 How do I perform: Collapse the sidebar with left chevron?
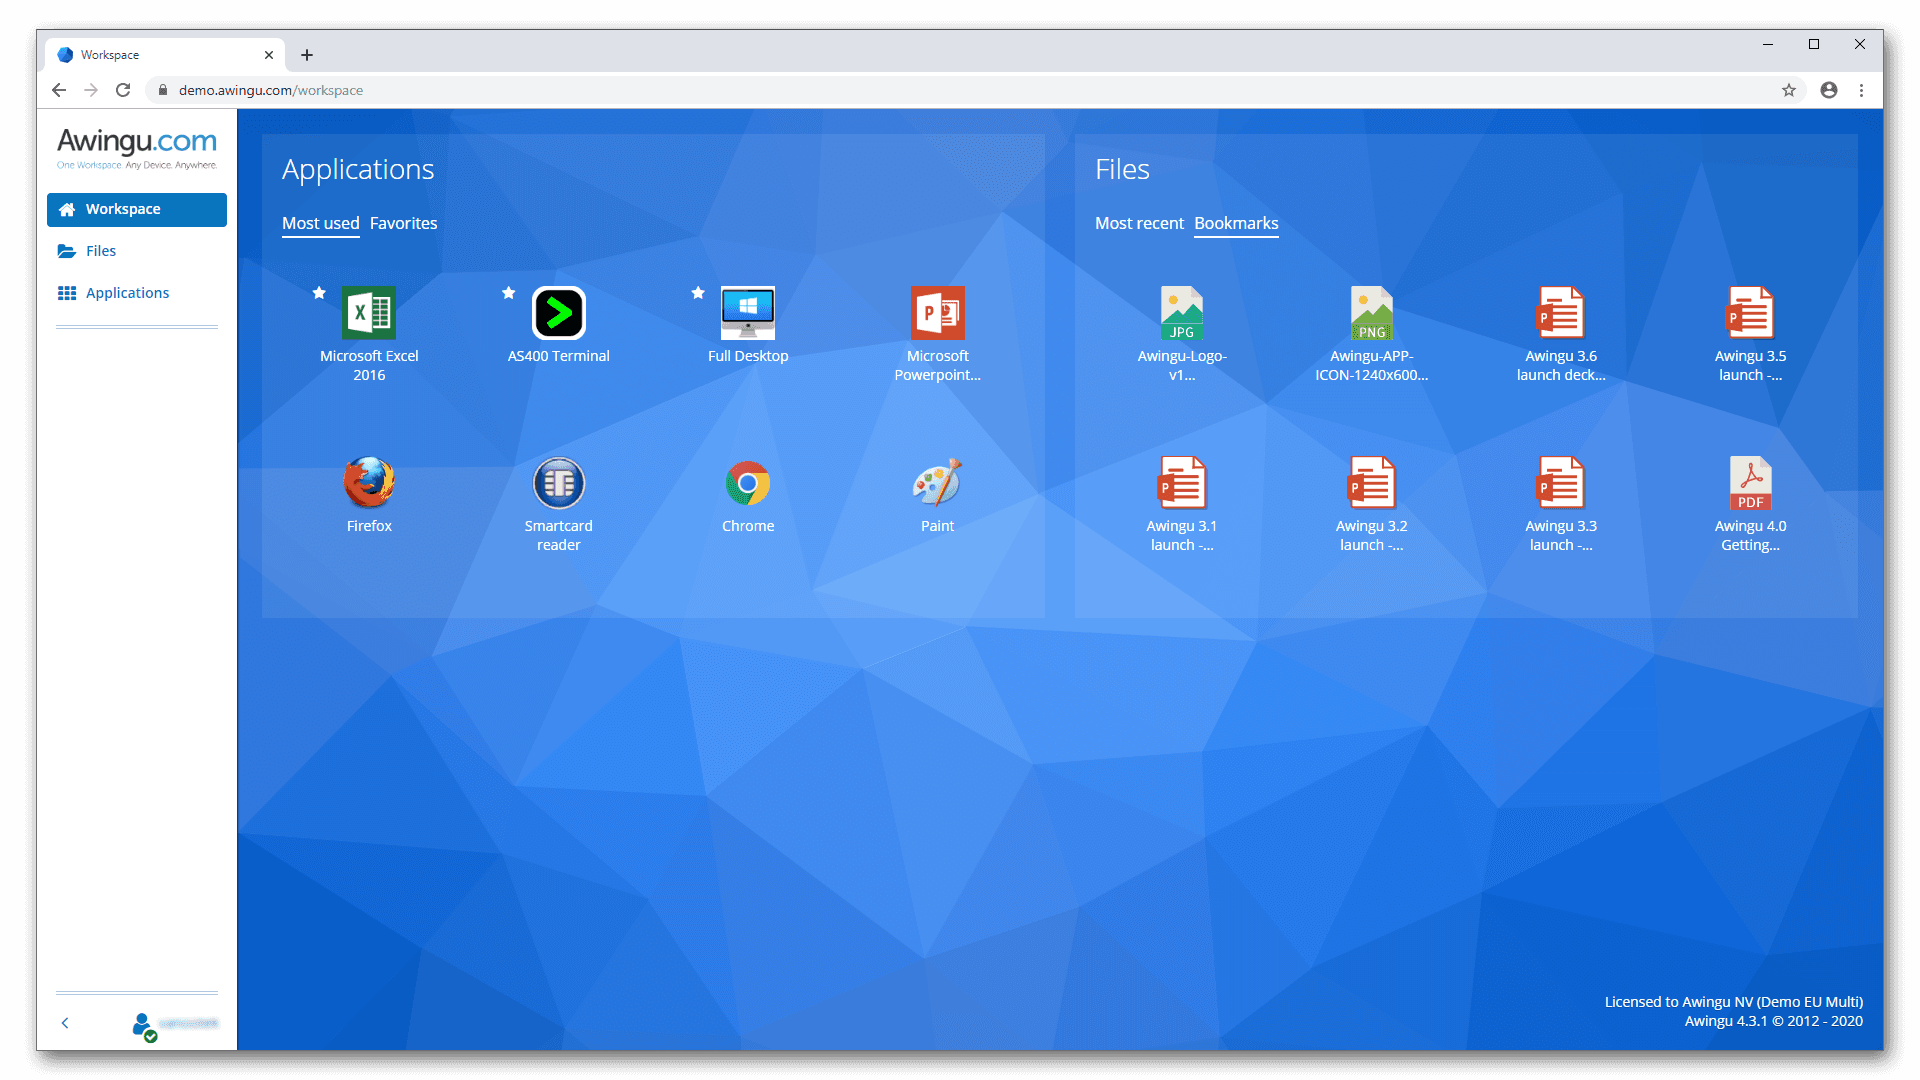(x=65, y=1023)
